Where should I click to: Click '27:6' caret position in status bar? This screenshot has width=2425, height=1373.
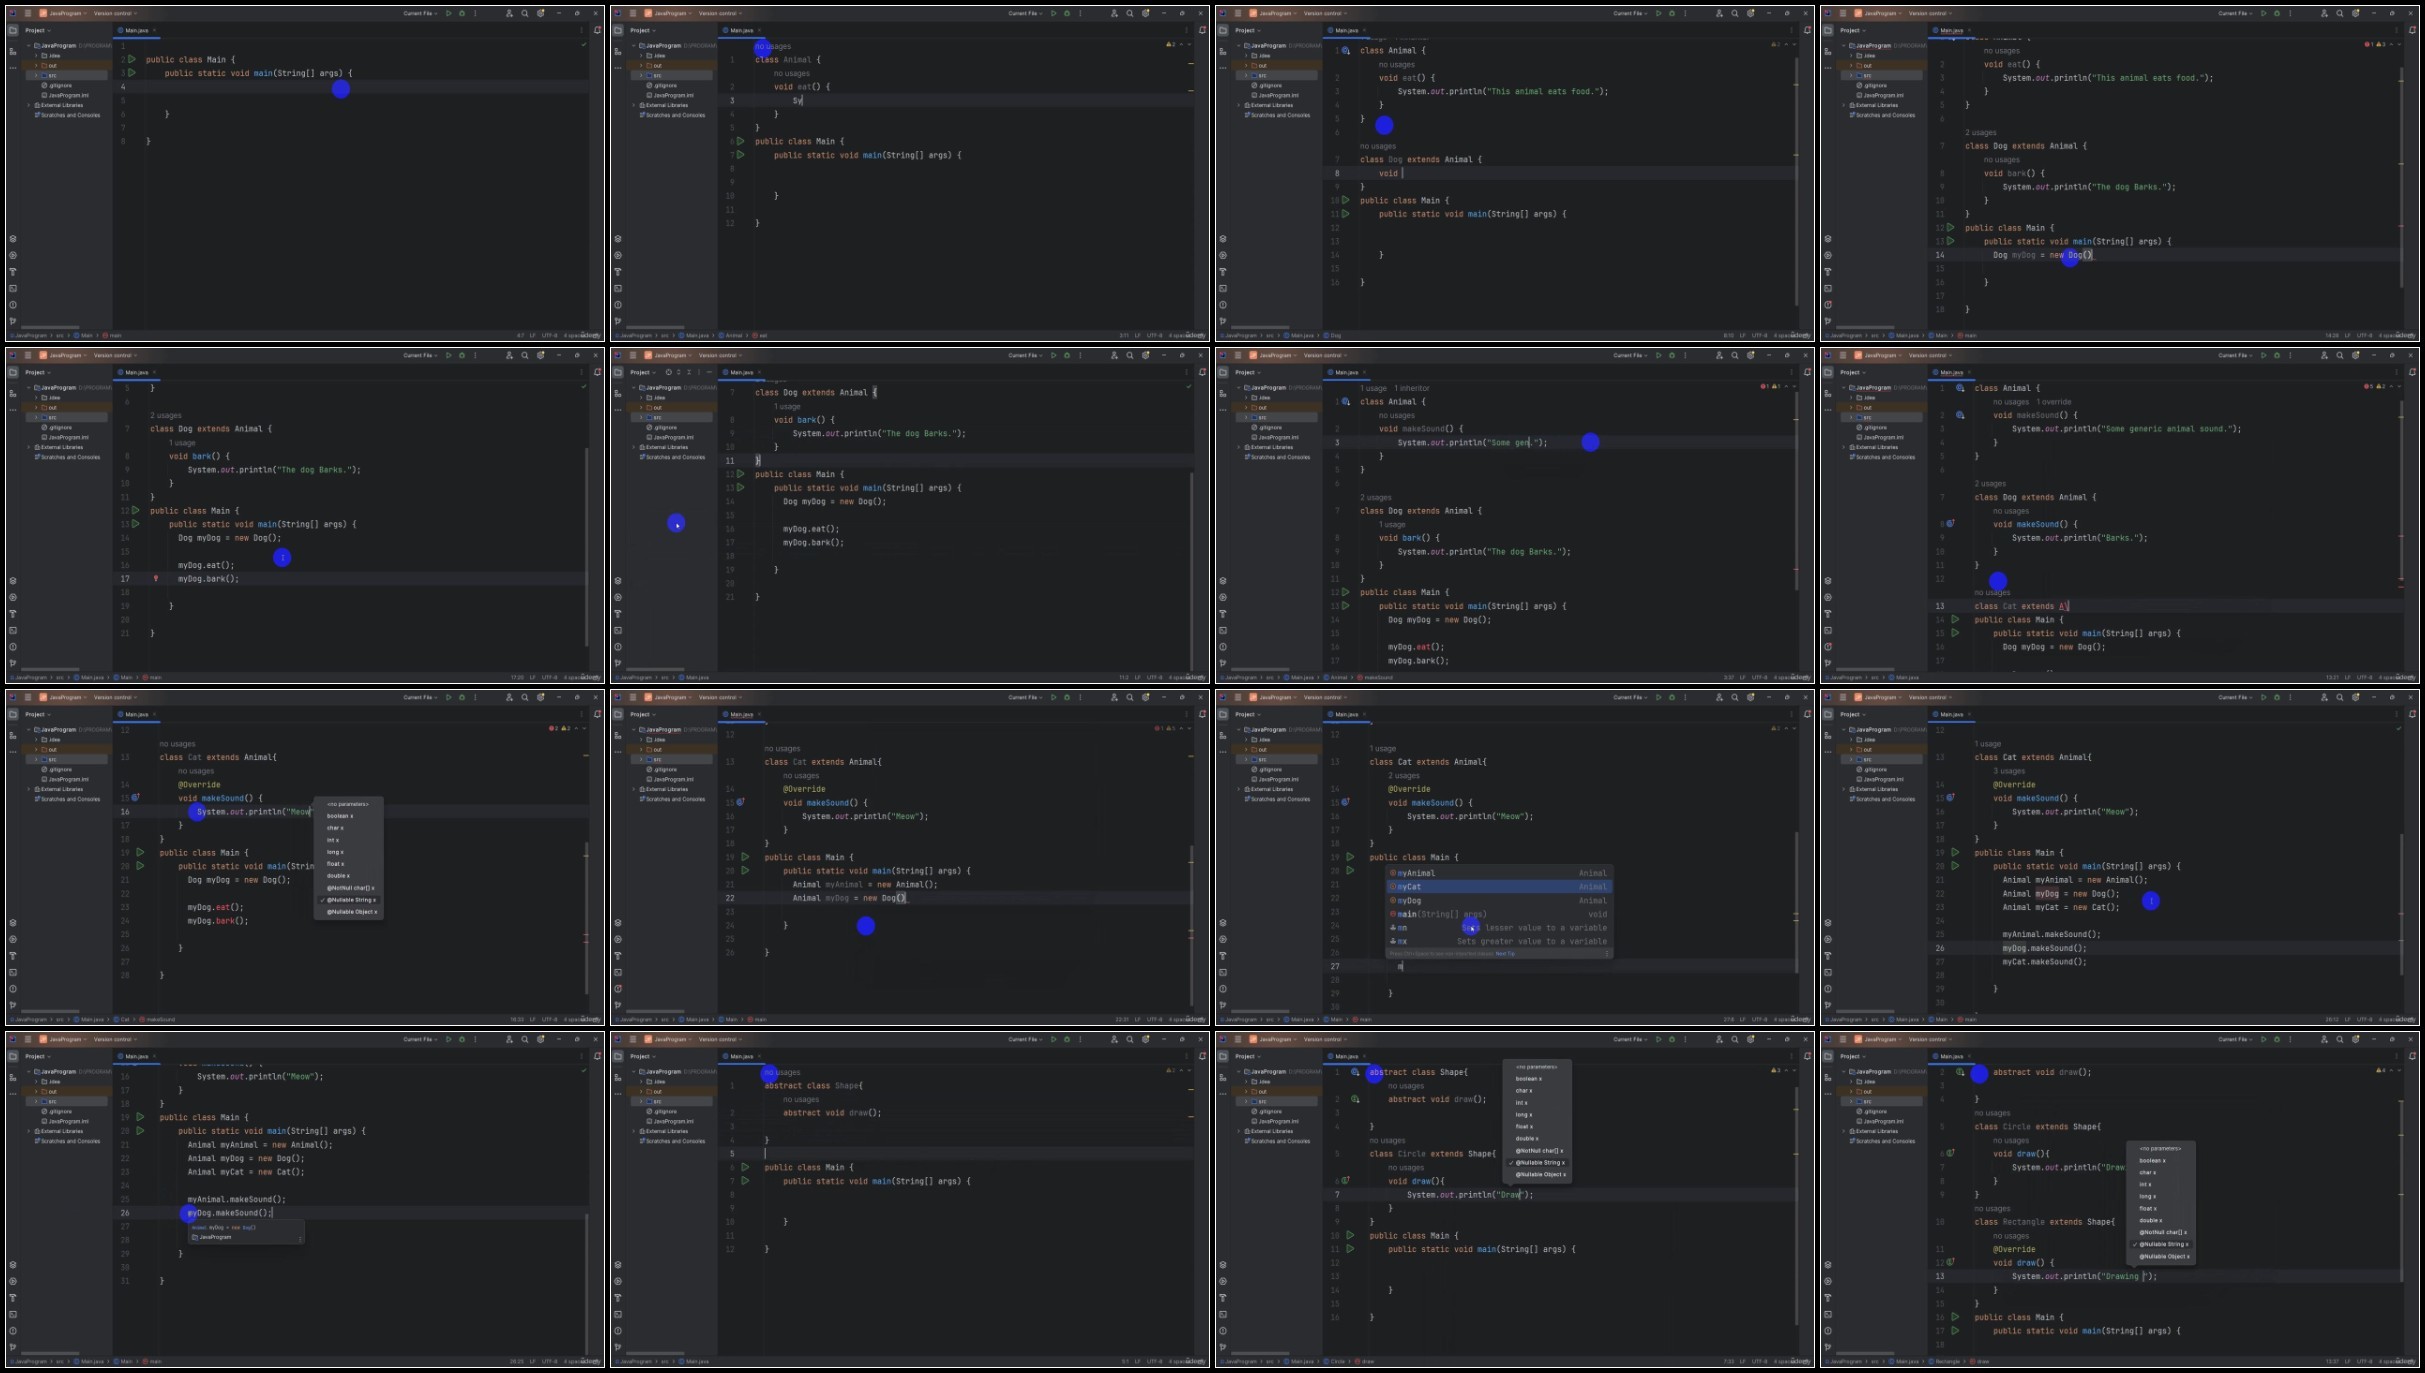pyautogui.click(x=1728, y=1019)
